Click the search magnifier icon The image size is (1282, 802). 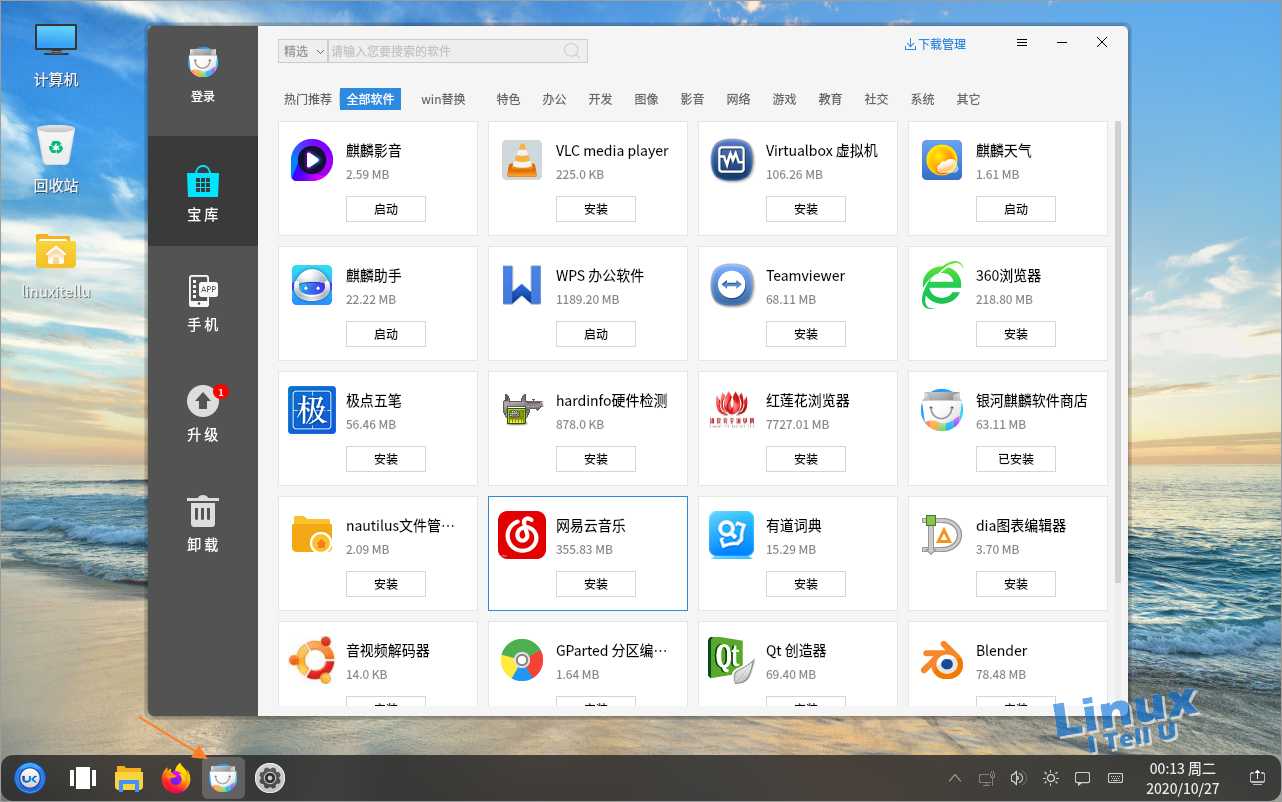[x=572, y=51]
